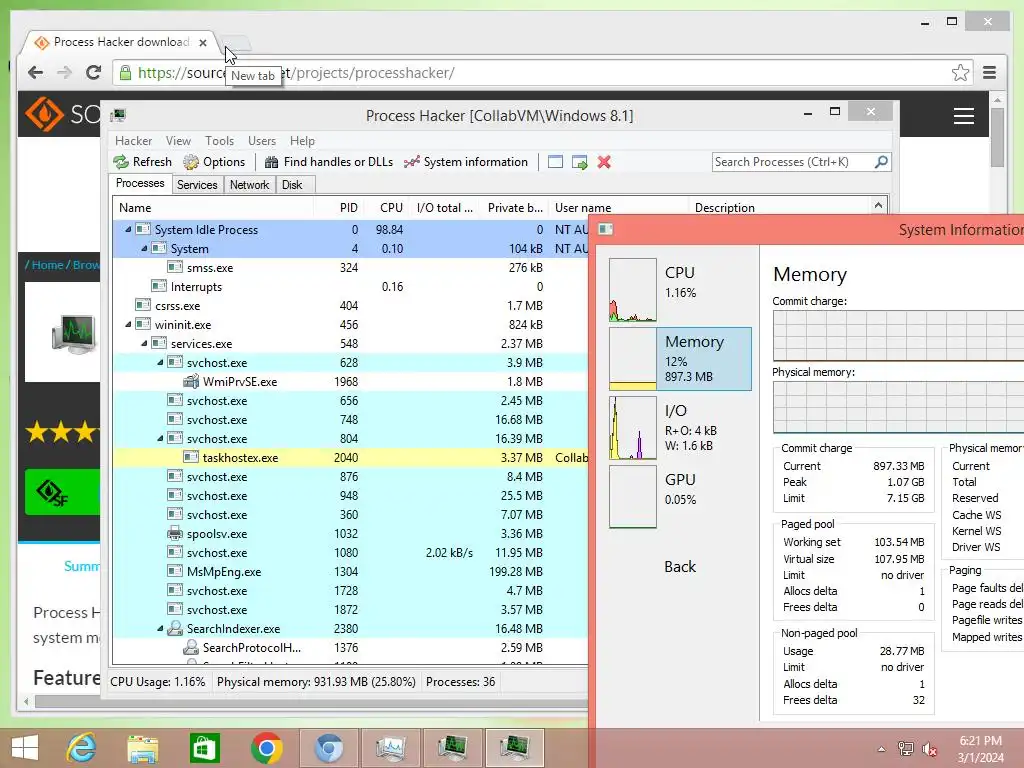Click the find window toolbar icon

[x=555, y=162]
